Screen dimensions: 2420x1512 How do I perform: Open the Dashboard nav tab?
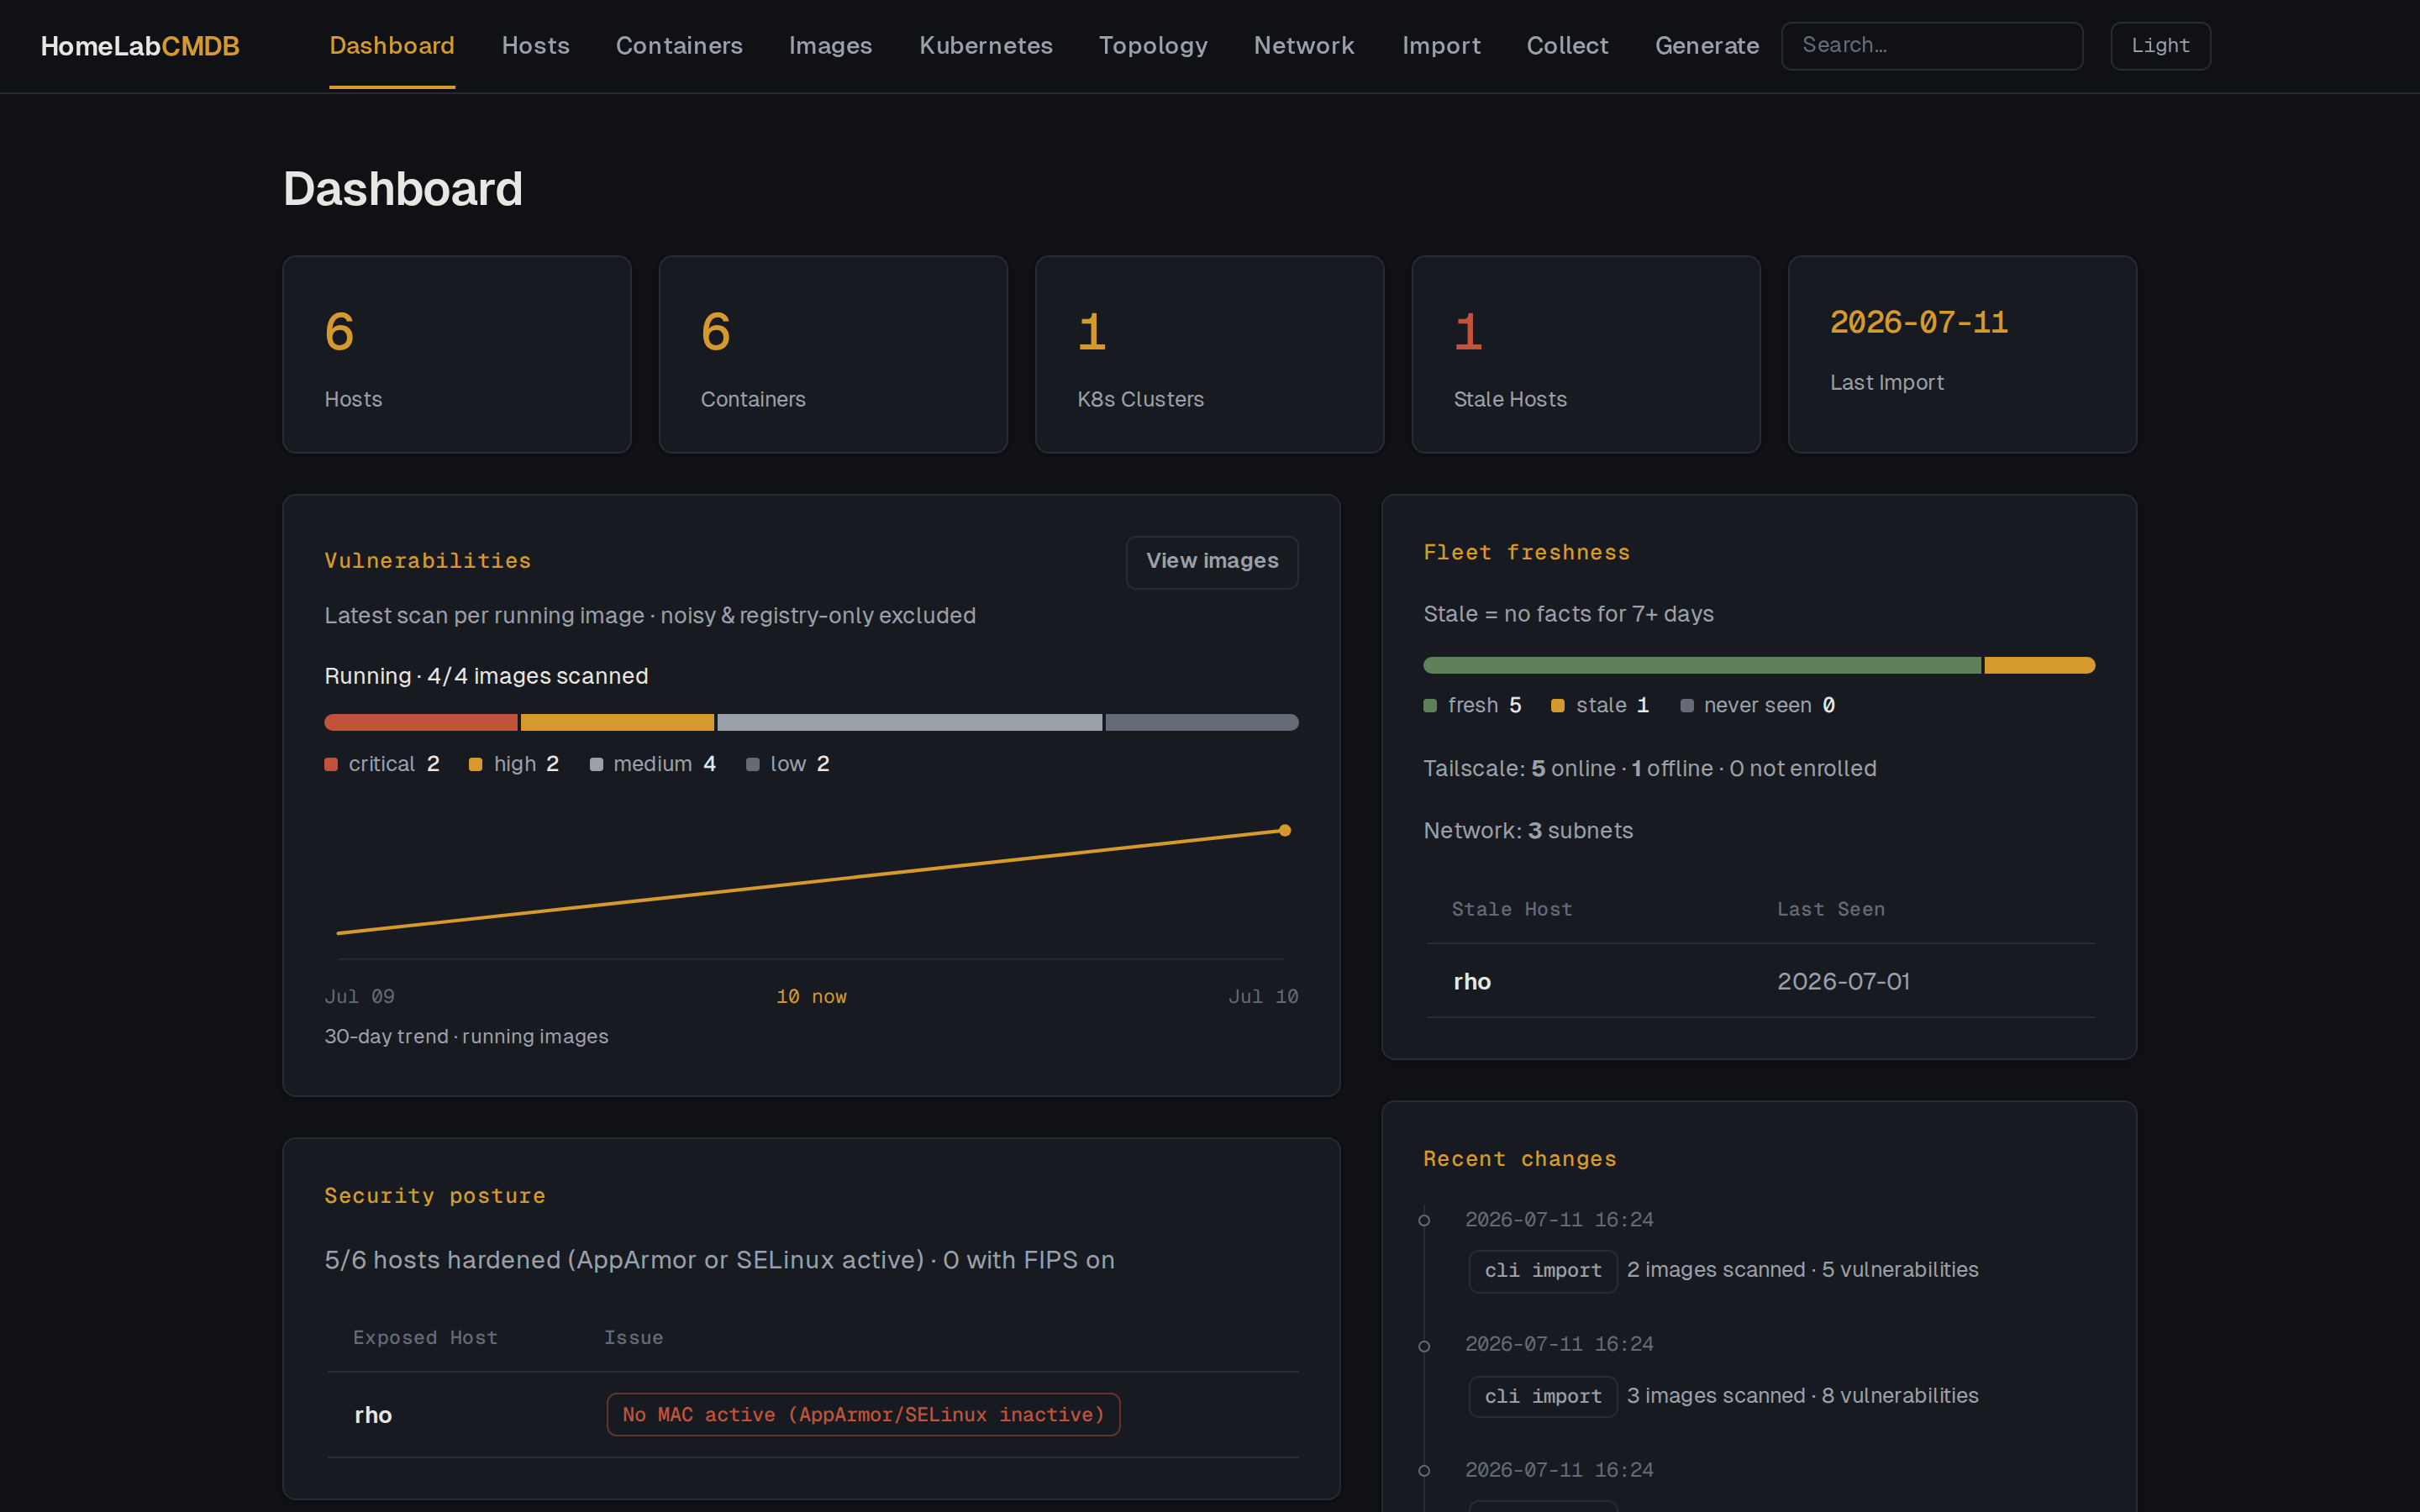pos(392,46)
